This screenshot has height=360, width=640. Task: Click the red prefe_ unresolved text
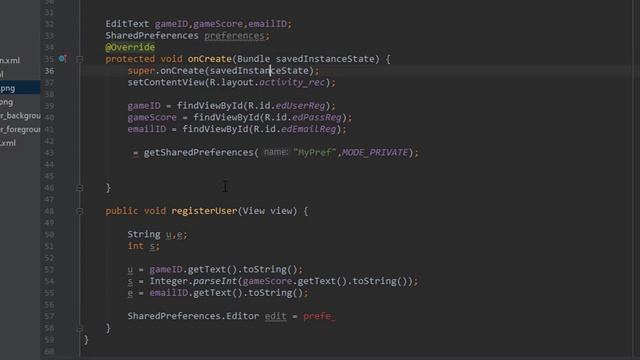319,316
